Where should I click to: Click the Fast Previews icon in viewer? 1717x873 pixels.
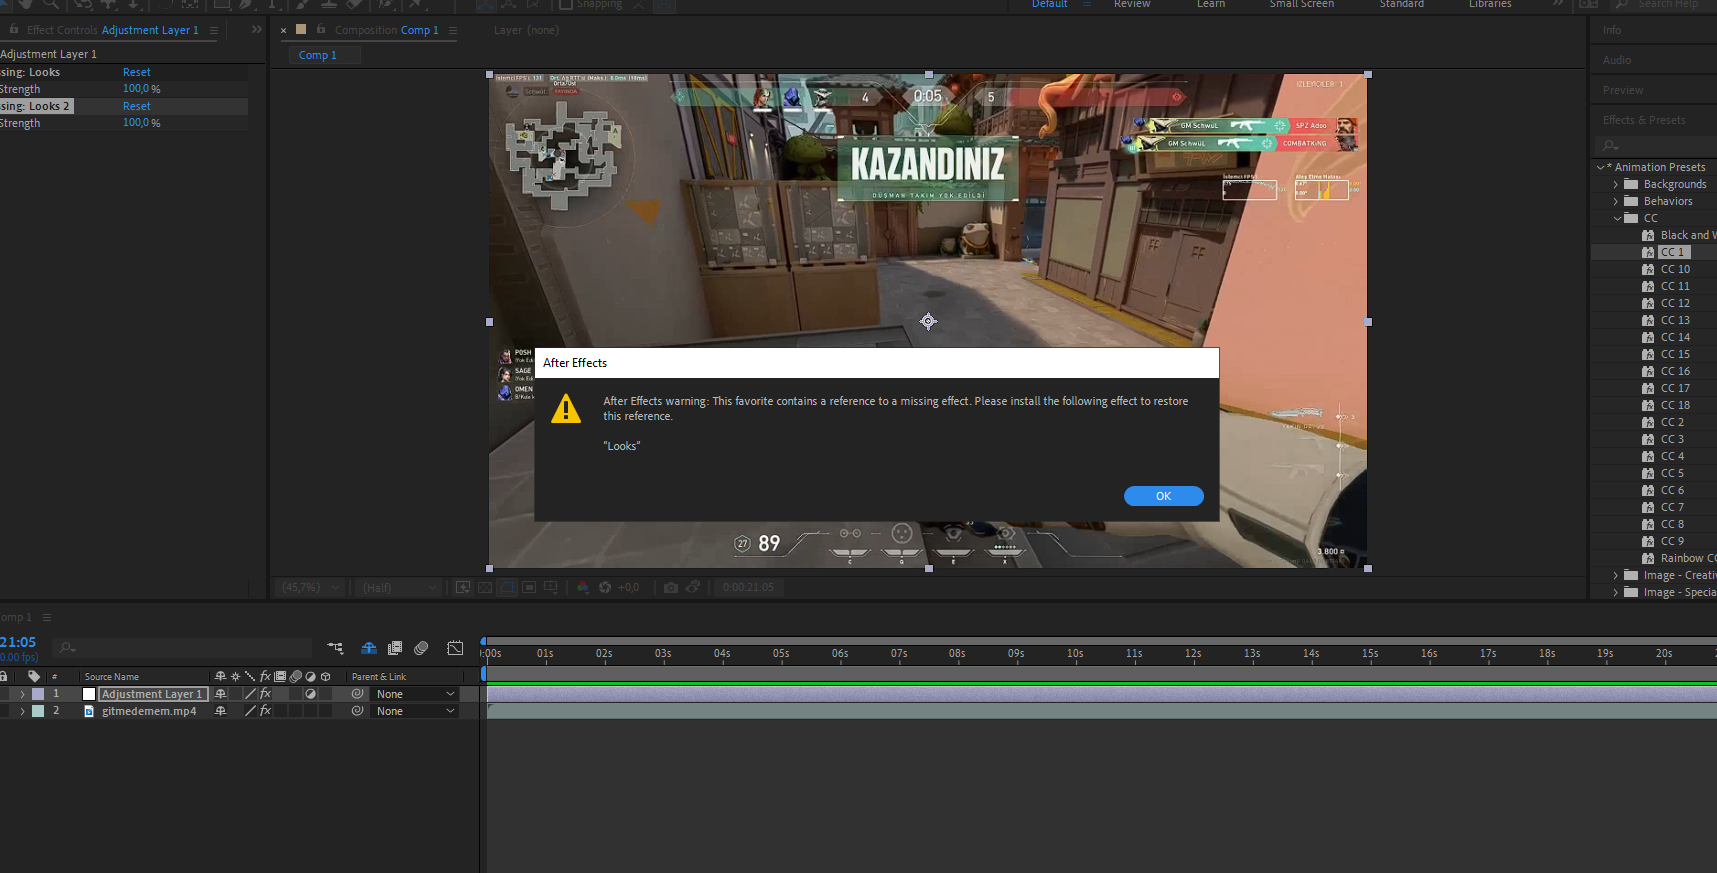click(463, 587)
